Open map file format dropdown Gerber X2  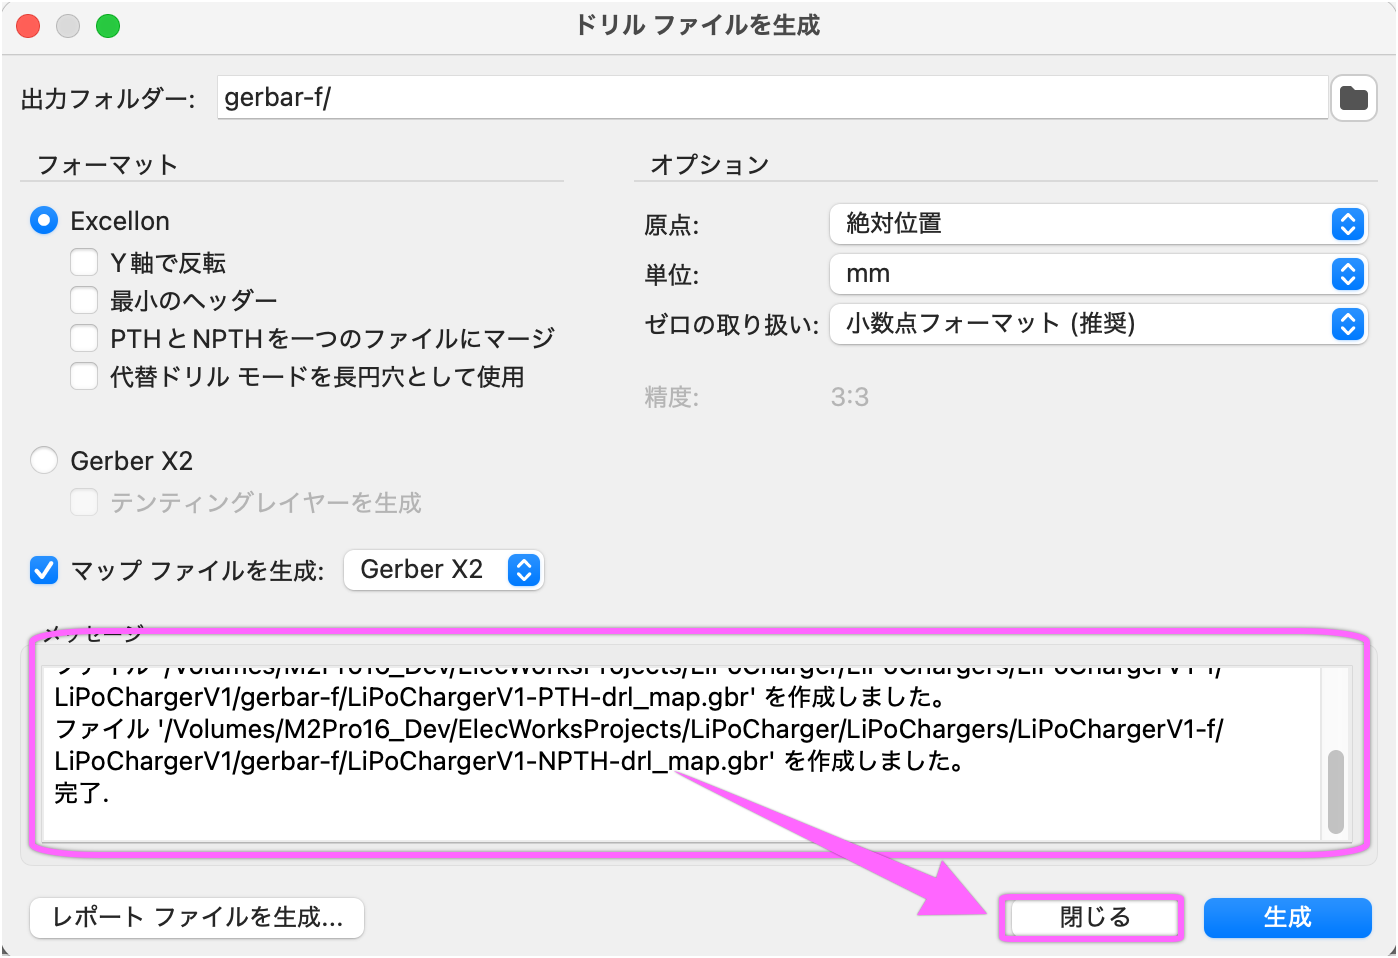(x=443, y=570)
